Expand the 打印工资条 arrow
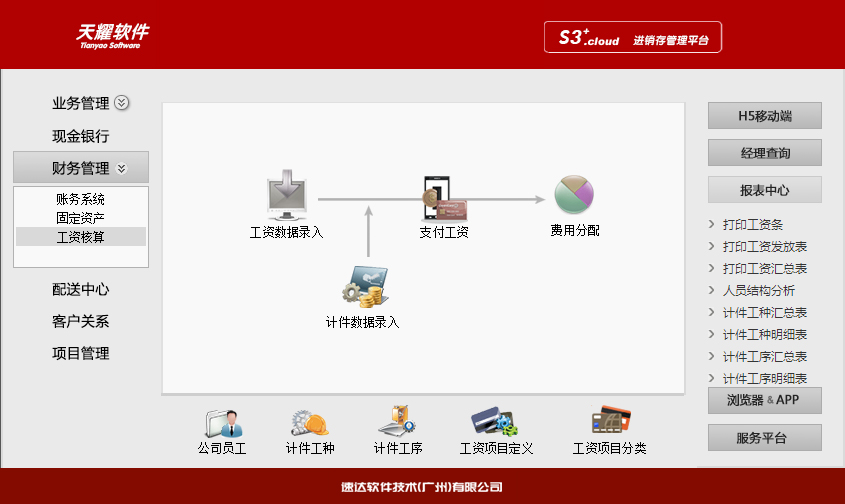Image resolution: width=845 pixels, height=504 pixels. 711,225
